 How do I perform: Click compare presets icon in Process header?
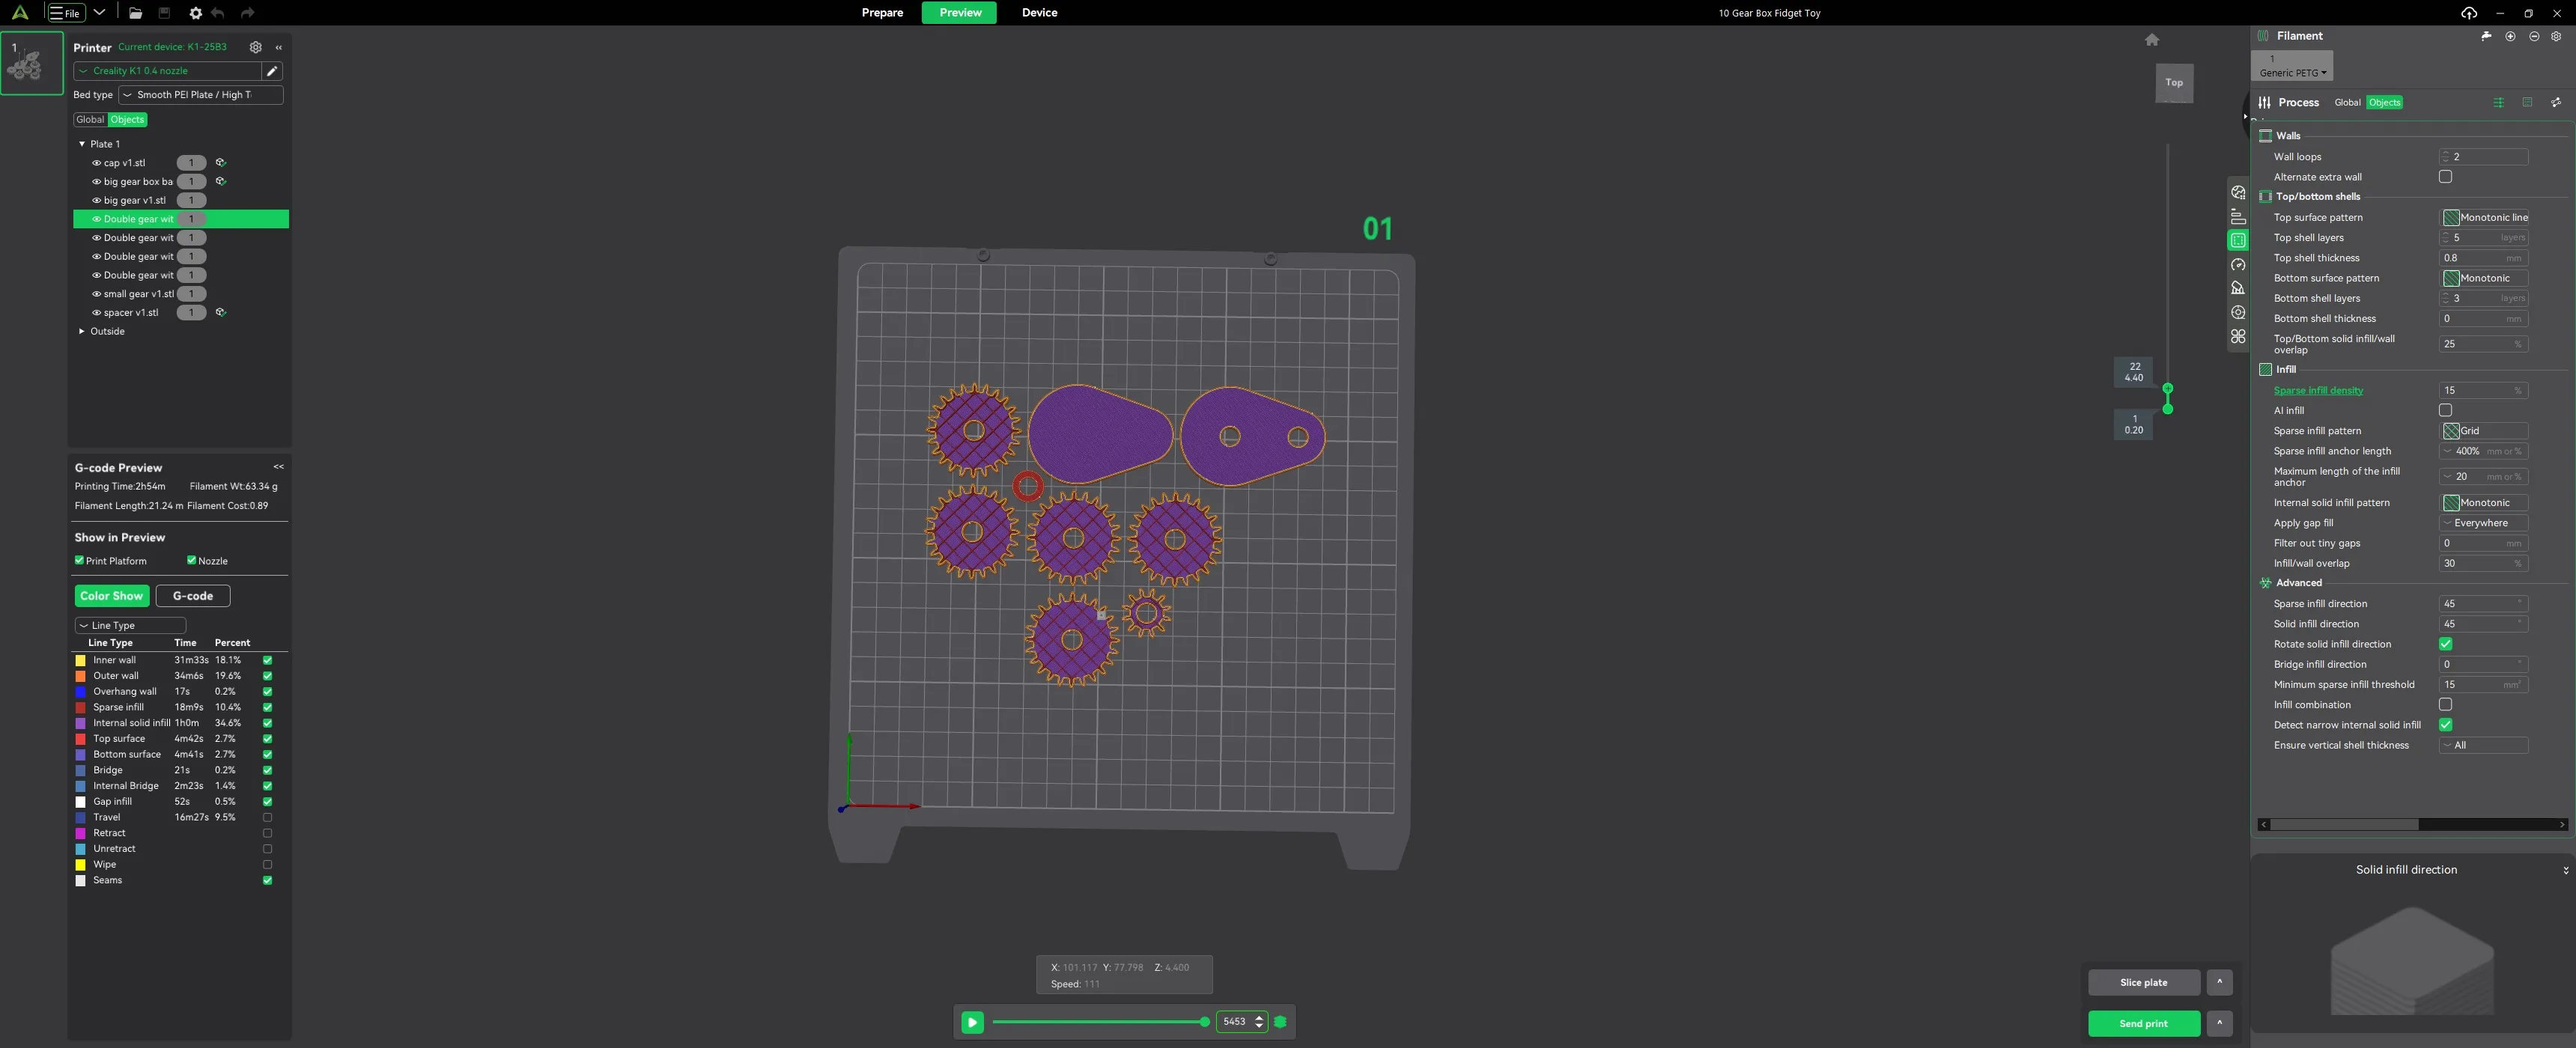[x=2556, y=102]
